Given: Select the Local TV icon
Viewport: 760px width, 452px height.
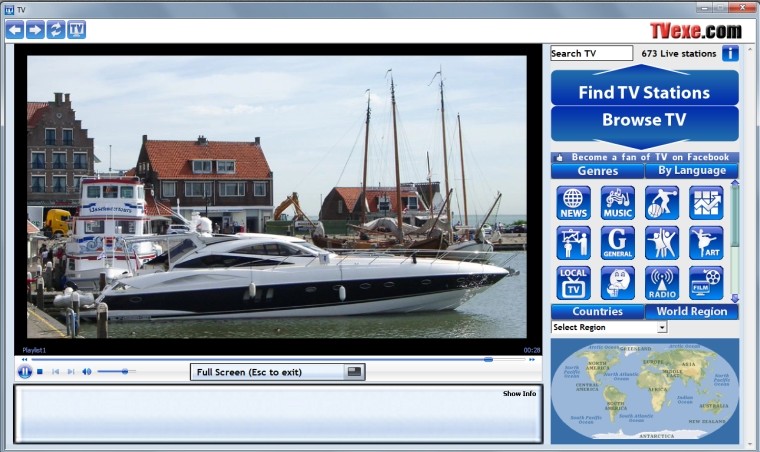Looking at the screenshot, I should click(x=573, y=282).
